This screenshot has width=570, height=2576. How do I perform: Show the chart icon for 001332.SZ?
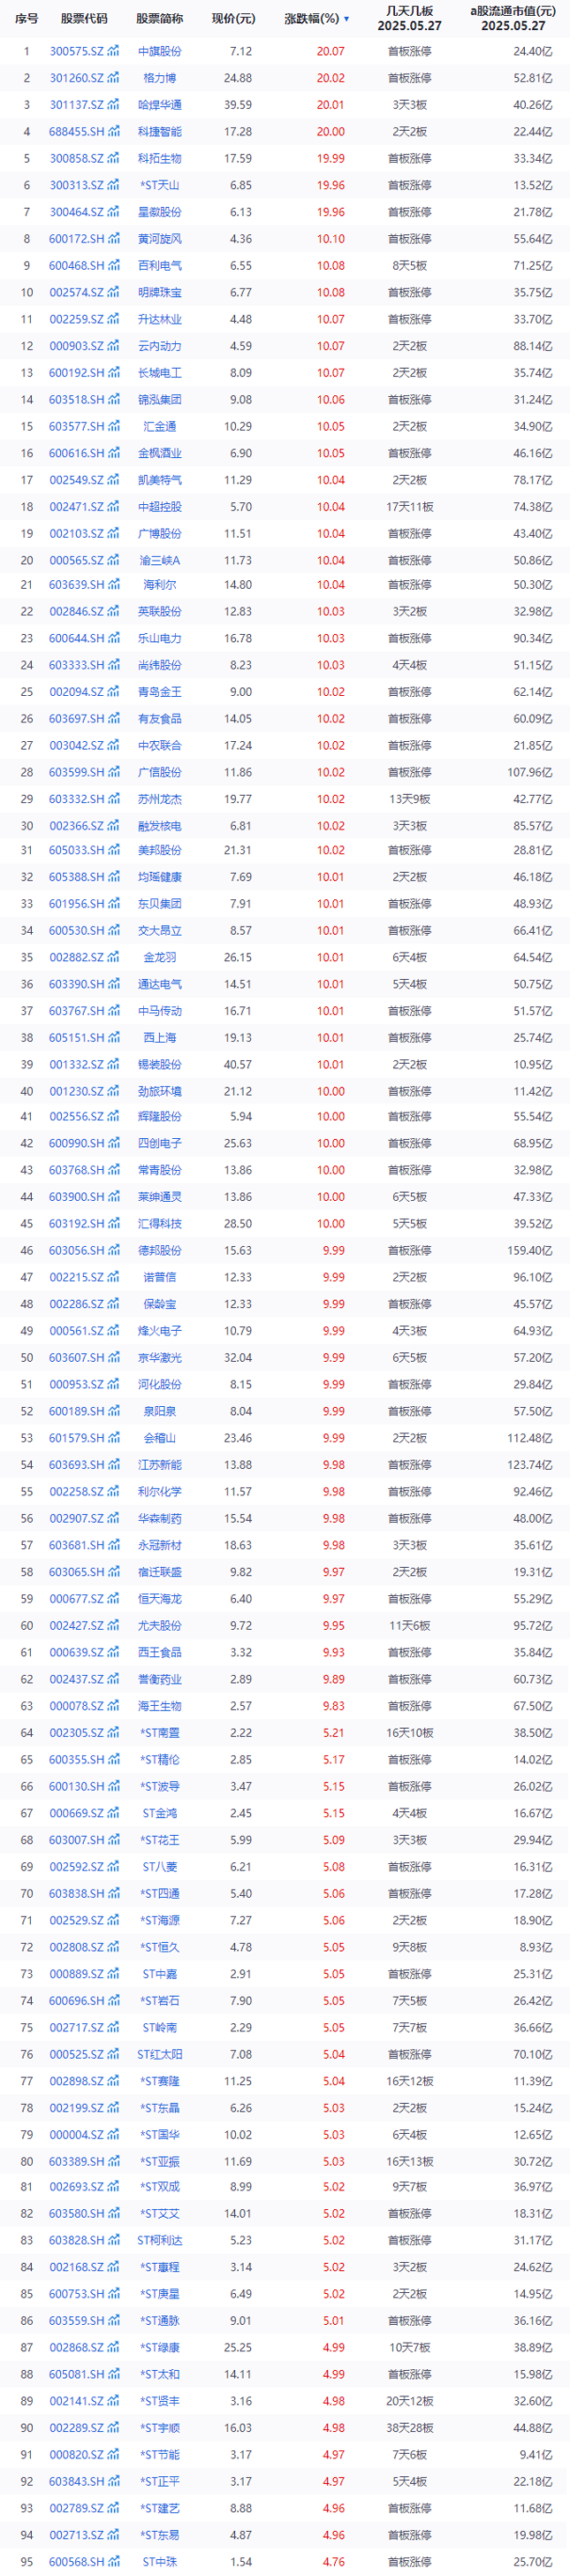(113, 1065)
